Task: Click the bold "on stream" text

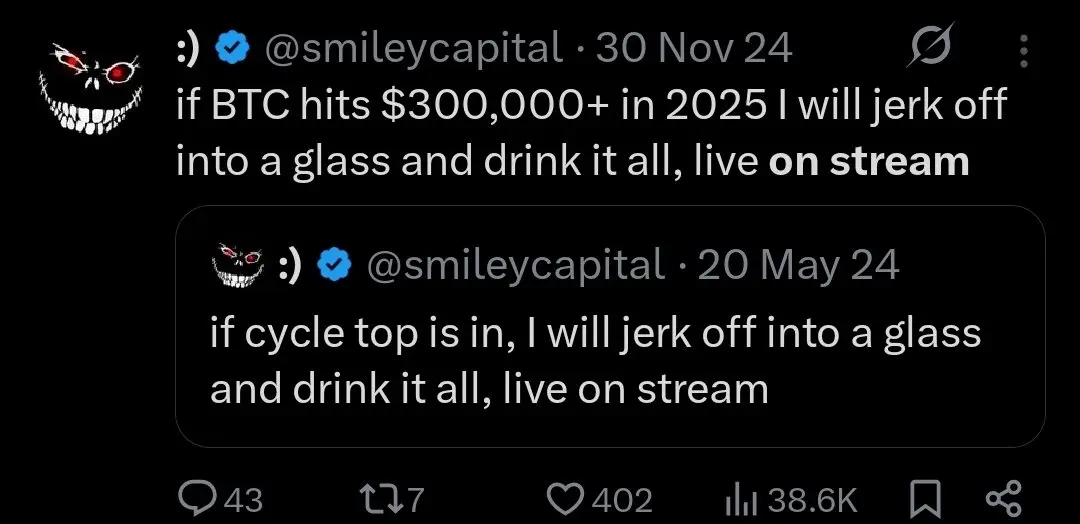Action: coord(869,161)
